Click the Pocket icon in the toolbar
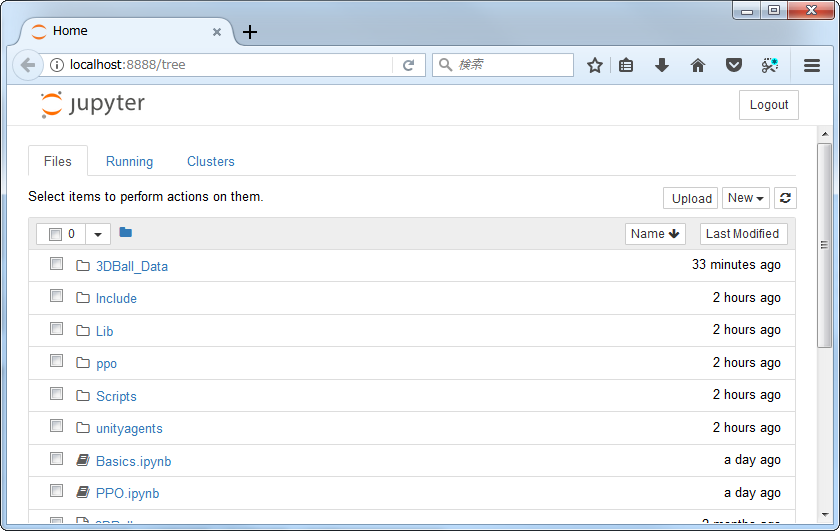This screenshot has width=840, height=531. [x=733, y=65]
